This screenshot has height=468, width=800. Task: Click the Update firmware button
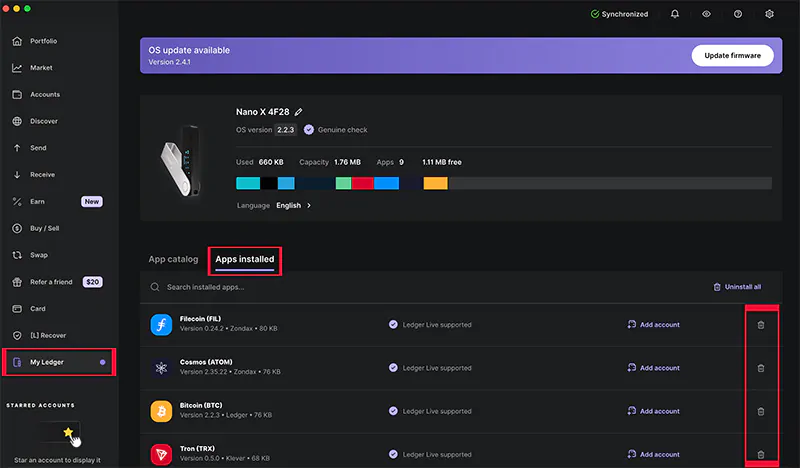click(x=732, y=56)
